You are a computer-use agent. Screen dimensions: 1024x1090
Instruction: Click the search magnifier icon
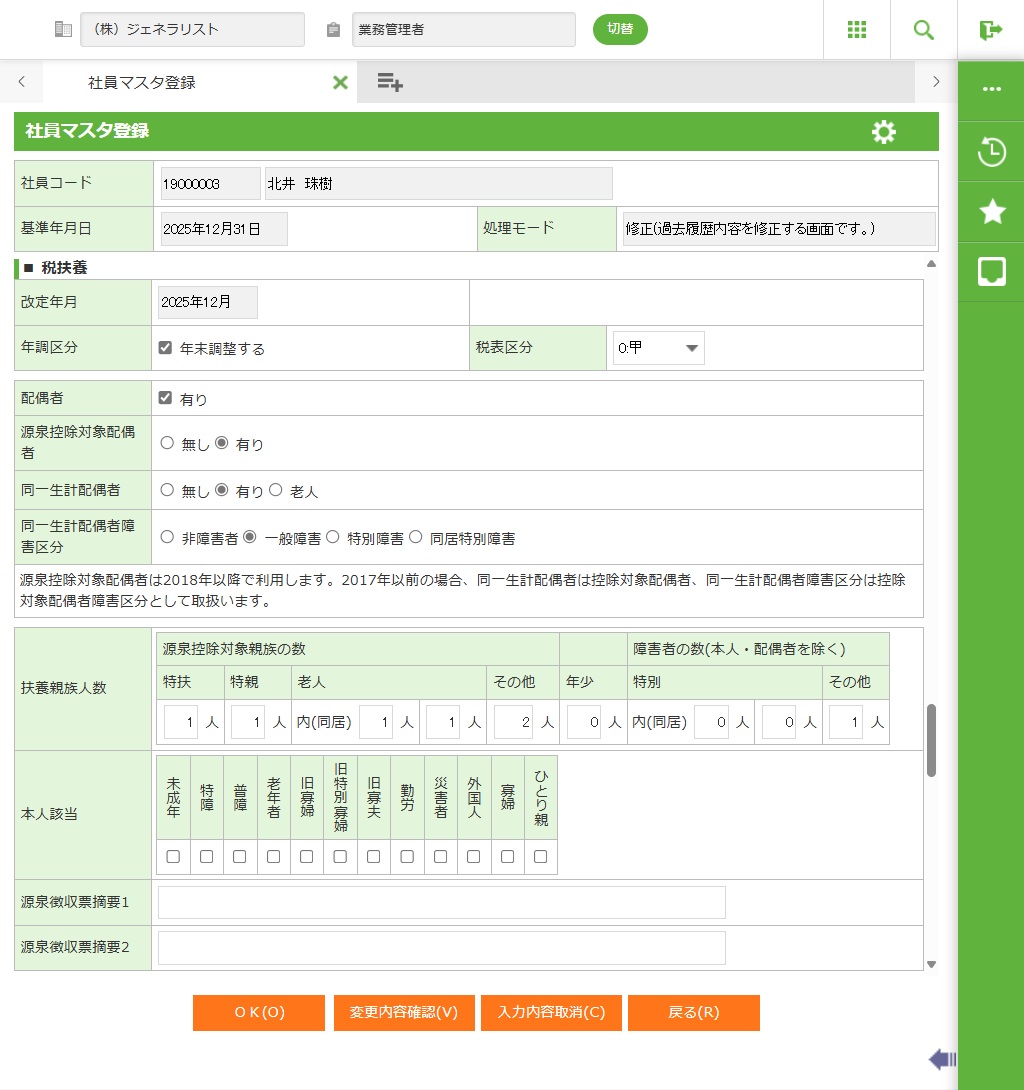(924, 30)
